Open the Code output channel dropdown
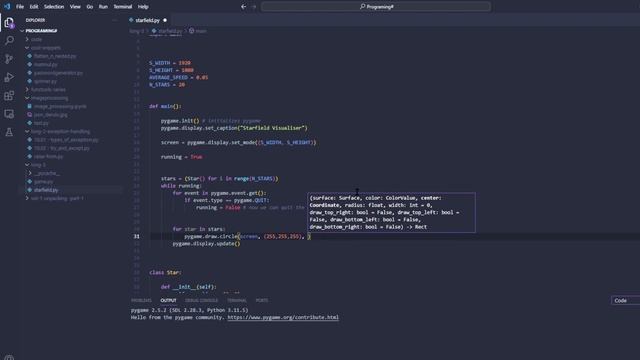Screen dimensions: 640x360 tap(625, 300)
